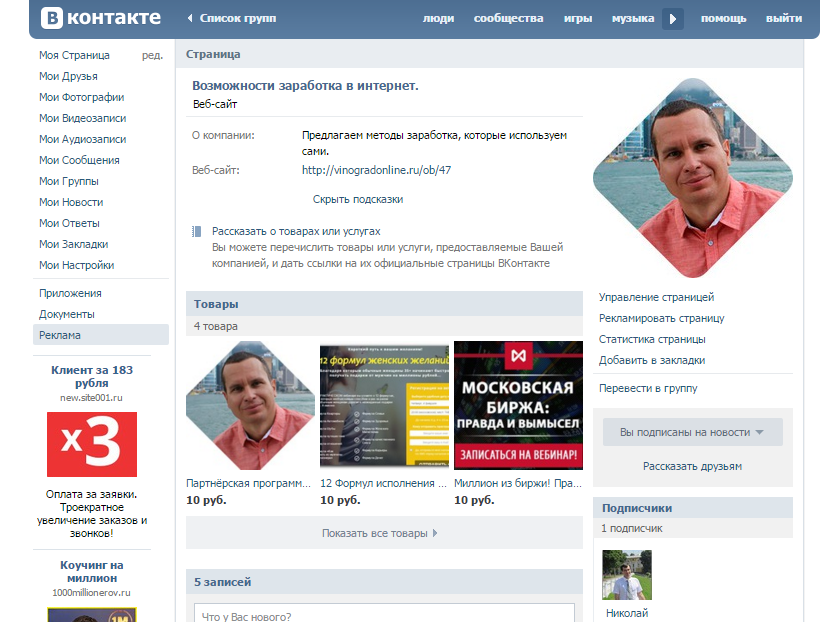Expand the Вы подписаны на новости dropdown
The height and width of the screenshot is (622, 831).
pos(692,432)
